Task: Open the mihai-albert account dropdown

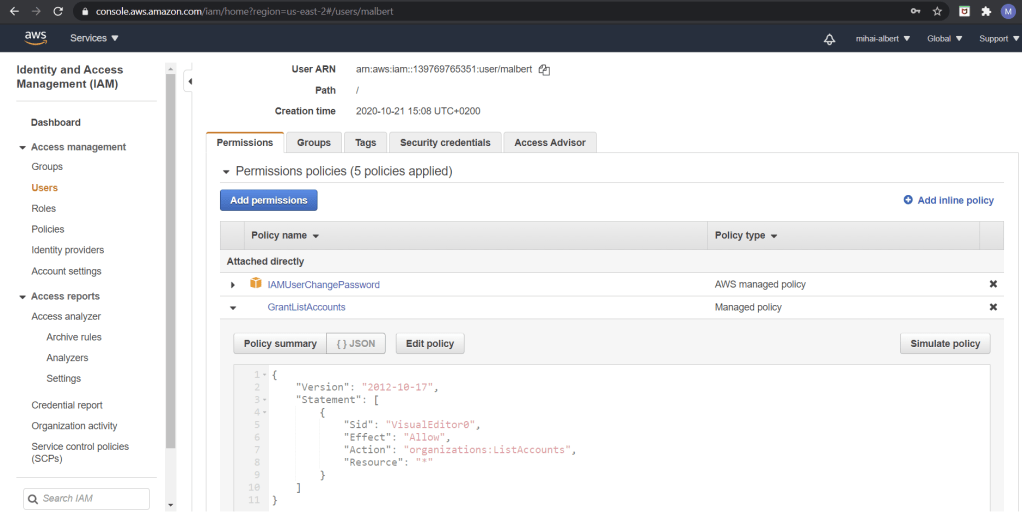Action: coord(882,39)
